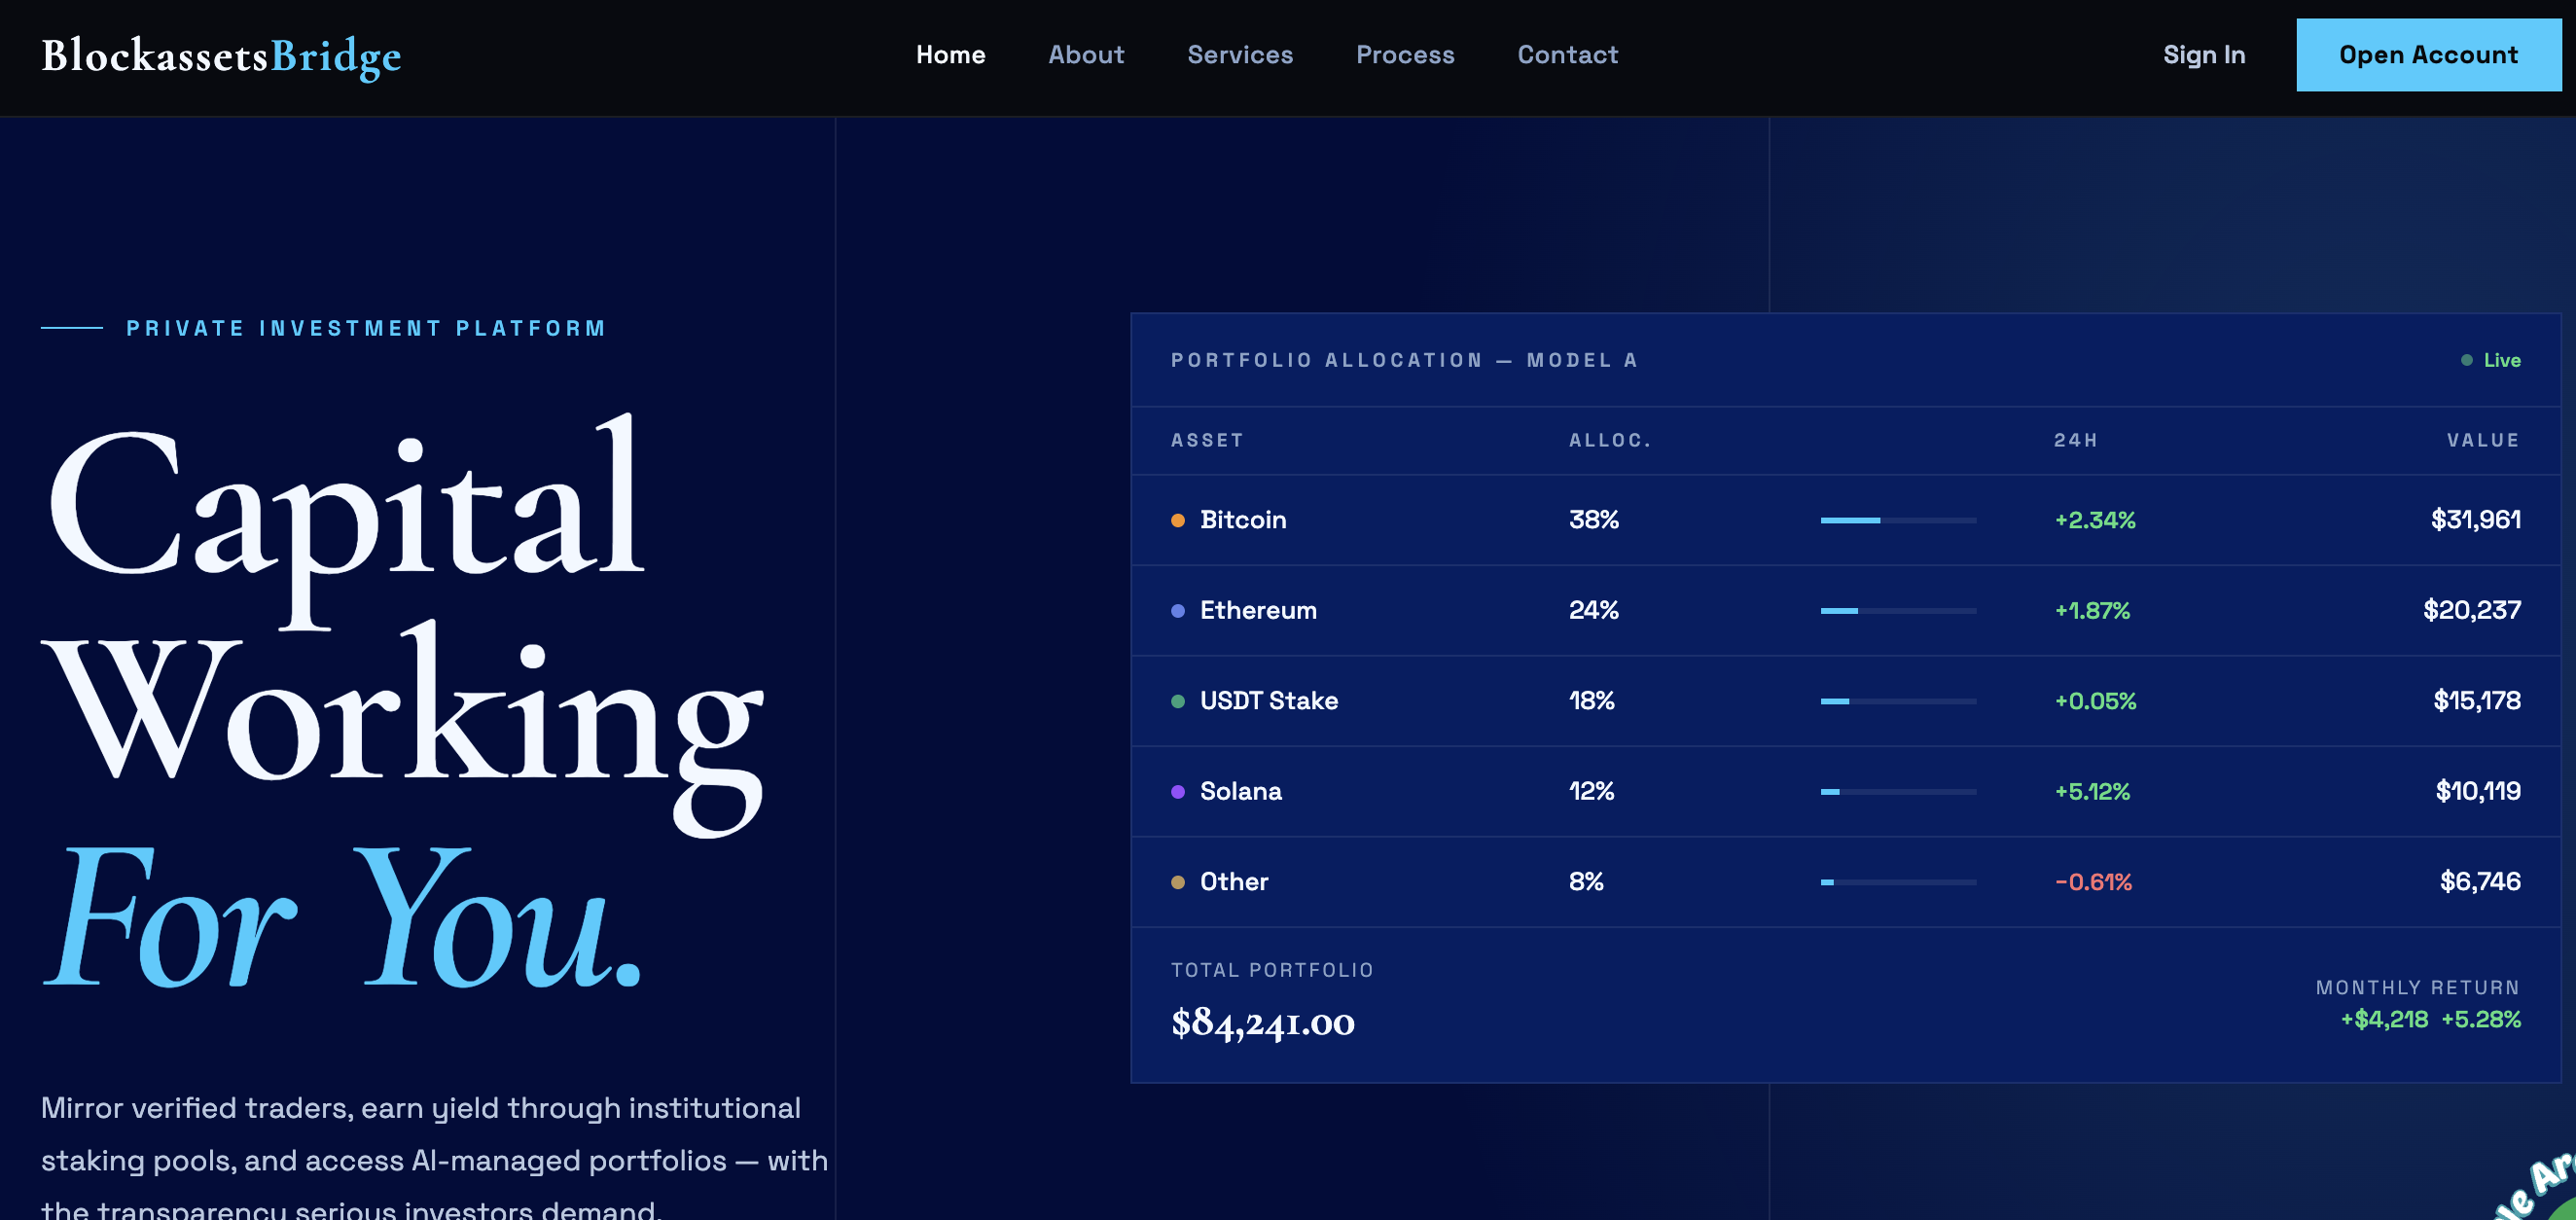Click the 8% allocation value
This screenshot has height=1220, width=2576.
pyautogui.click(x=1586, y=882)
